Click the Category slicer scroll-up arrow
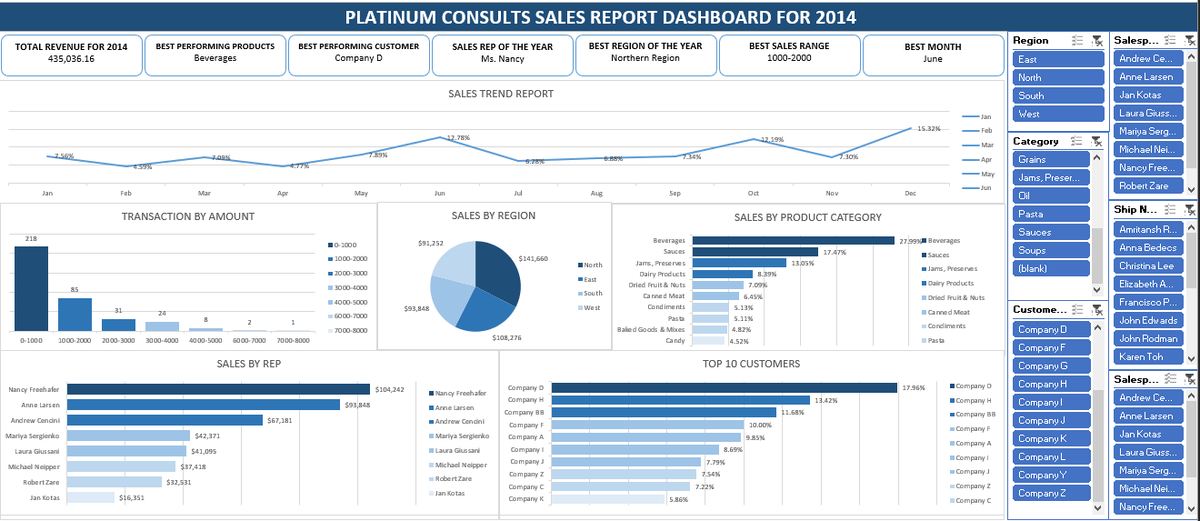The image size is (1200, 521). pyautogui.click(x=1097, y=156)
